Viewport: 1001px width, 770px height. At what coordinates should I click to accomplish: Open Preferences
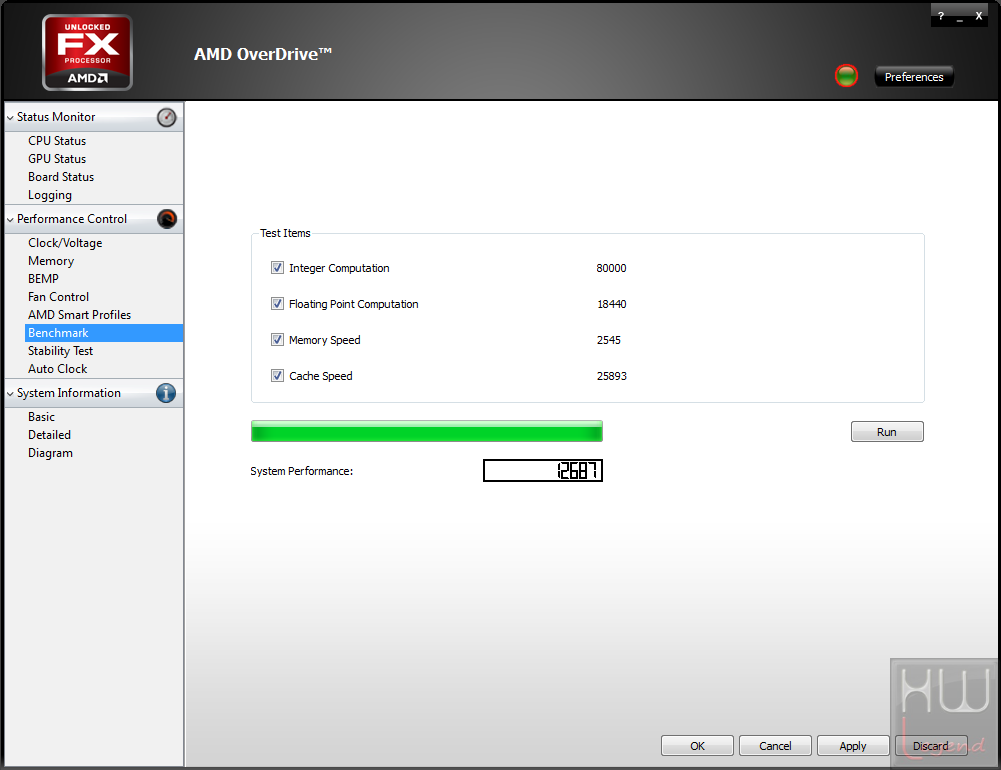914,77
